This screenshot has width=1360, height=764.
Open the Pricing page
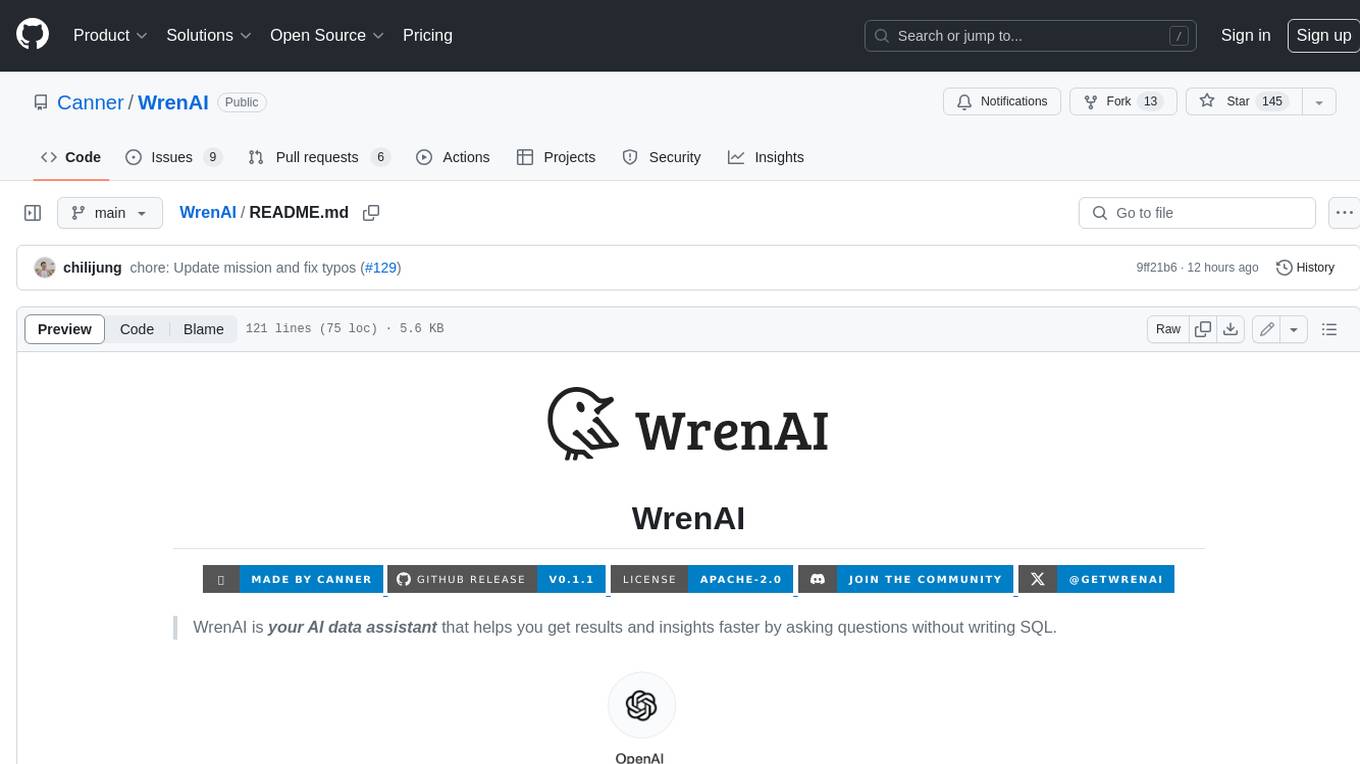[427, 35]
